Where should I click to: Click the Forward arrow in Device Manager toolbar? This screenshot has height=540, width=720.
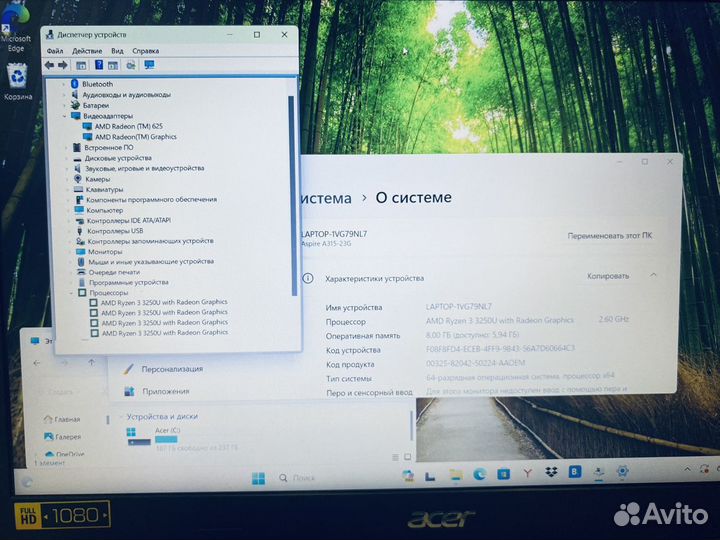click(63, 65)
